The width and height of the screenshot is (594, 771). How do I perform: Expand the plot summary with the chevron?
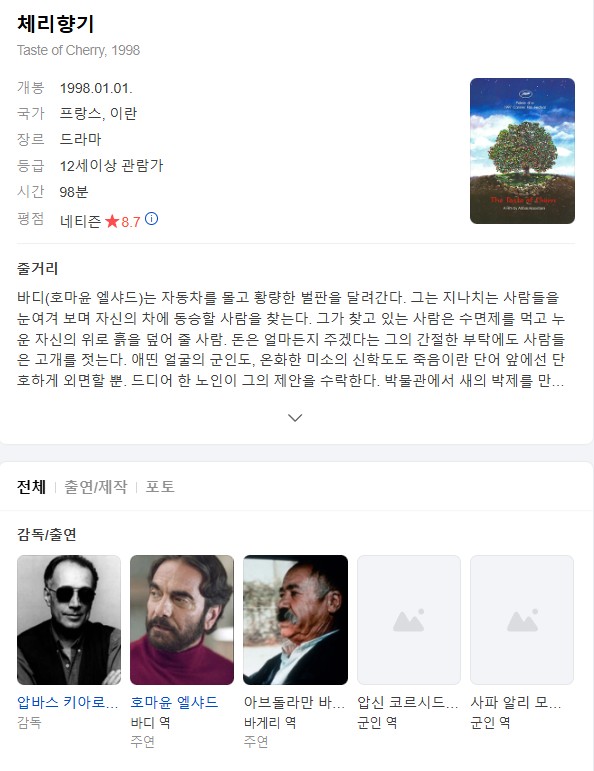(295, 417)
